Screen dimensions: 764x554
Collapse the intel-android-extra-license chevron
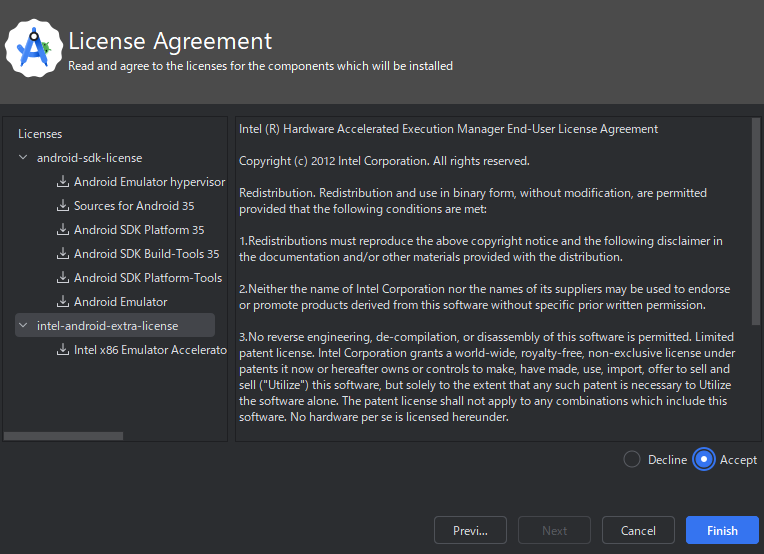coord(23,325)
